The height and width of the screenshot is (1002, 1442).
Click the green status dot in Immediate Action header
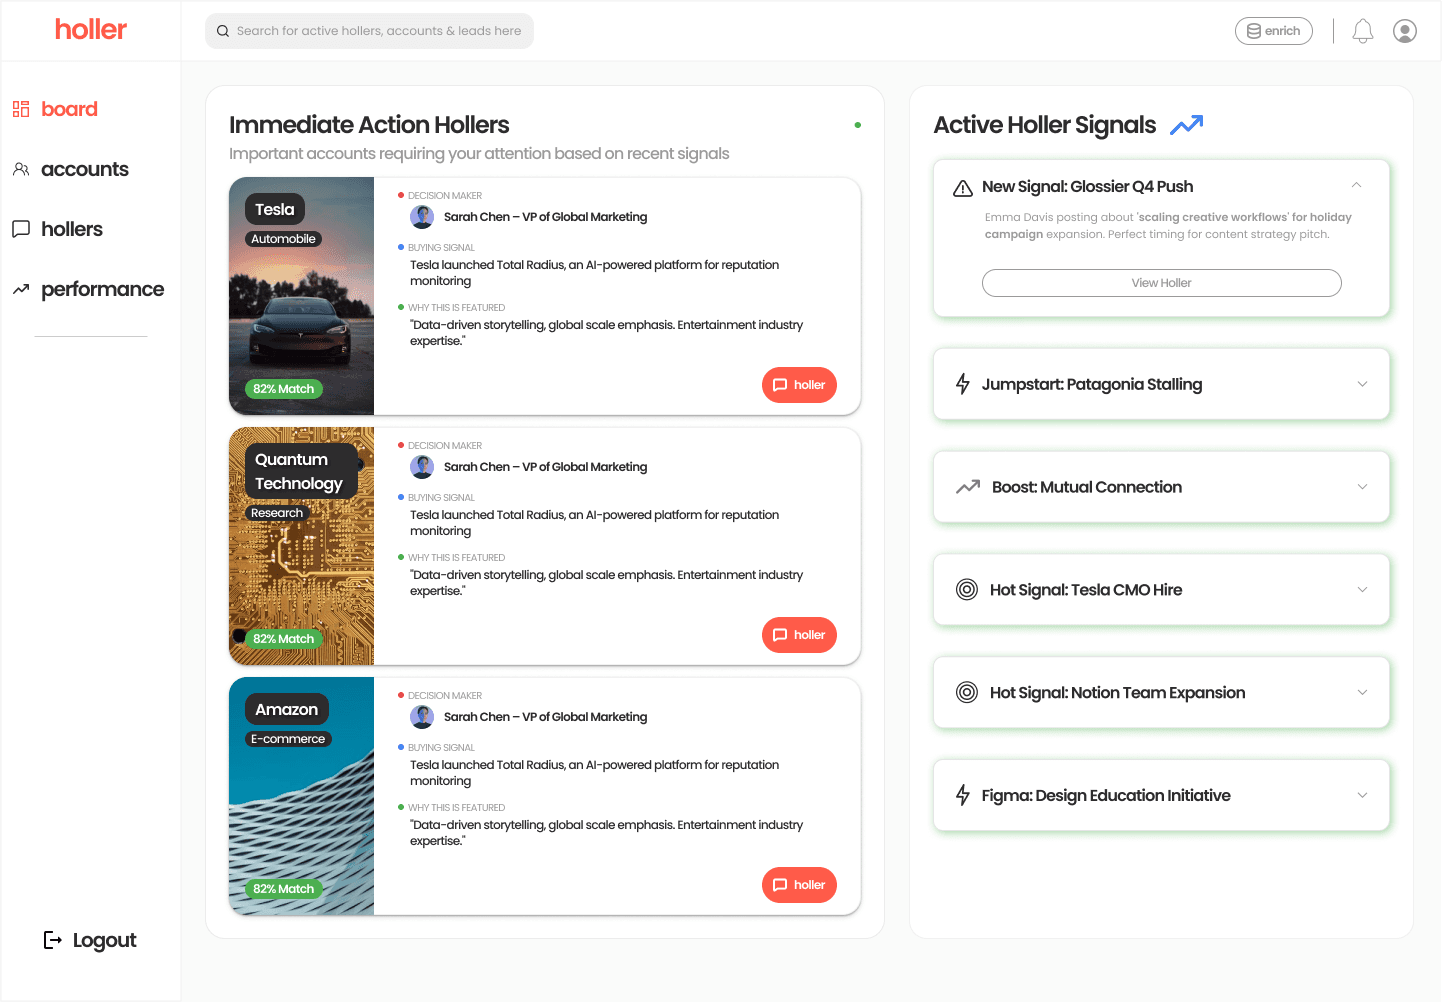click(x=858, y=125)
